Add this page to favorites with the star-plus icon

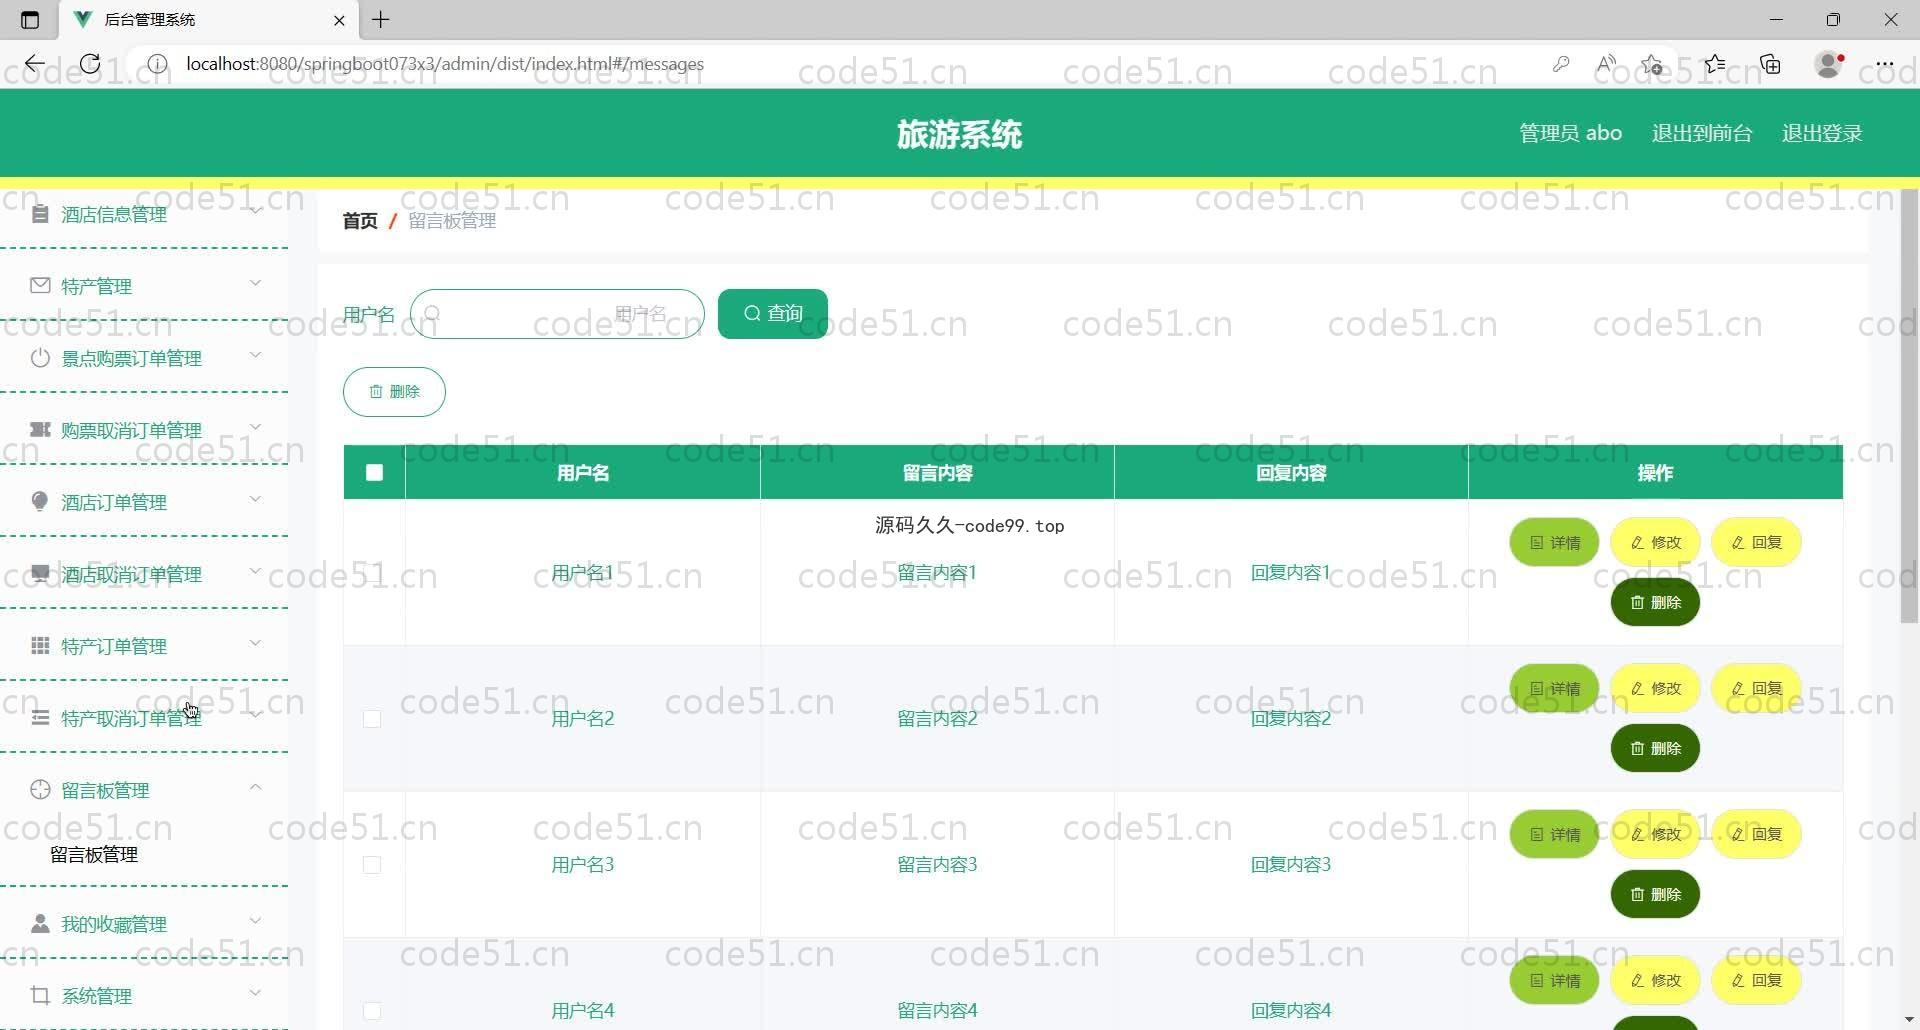point(1652,64)
